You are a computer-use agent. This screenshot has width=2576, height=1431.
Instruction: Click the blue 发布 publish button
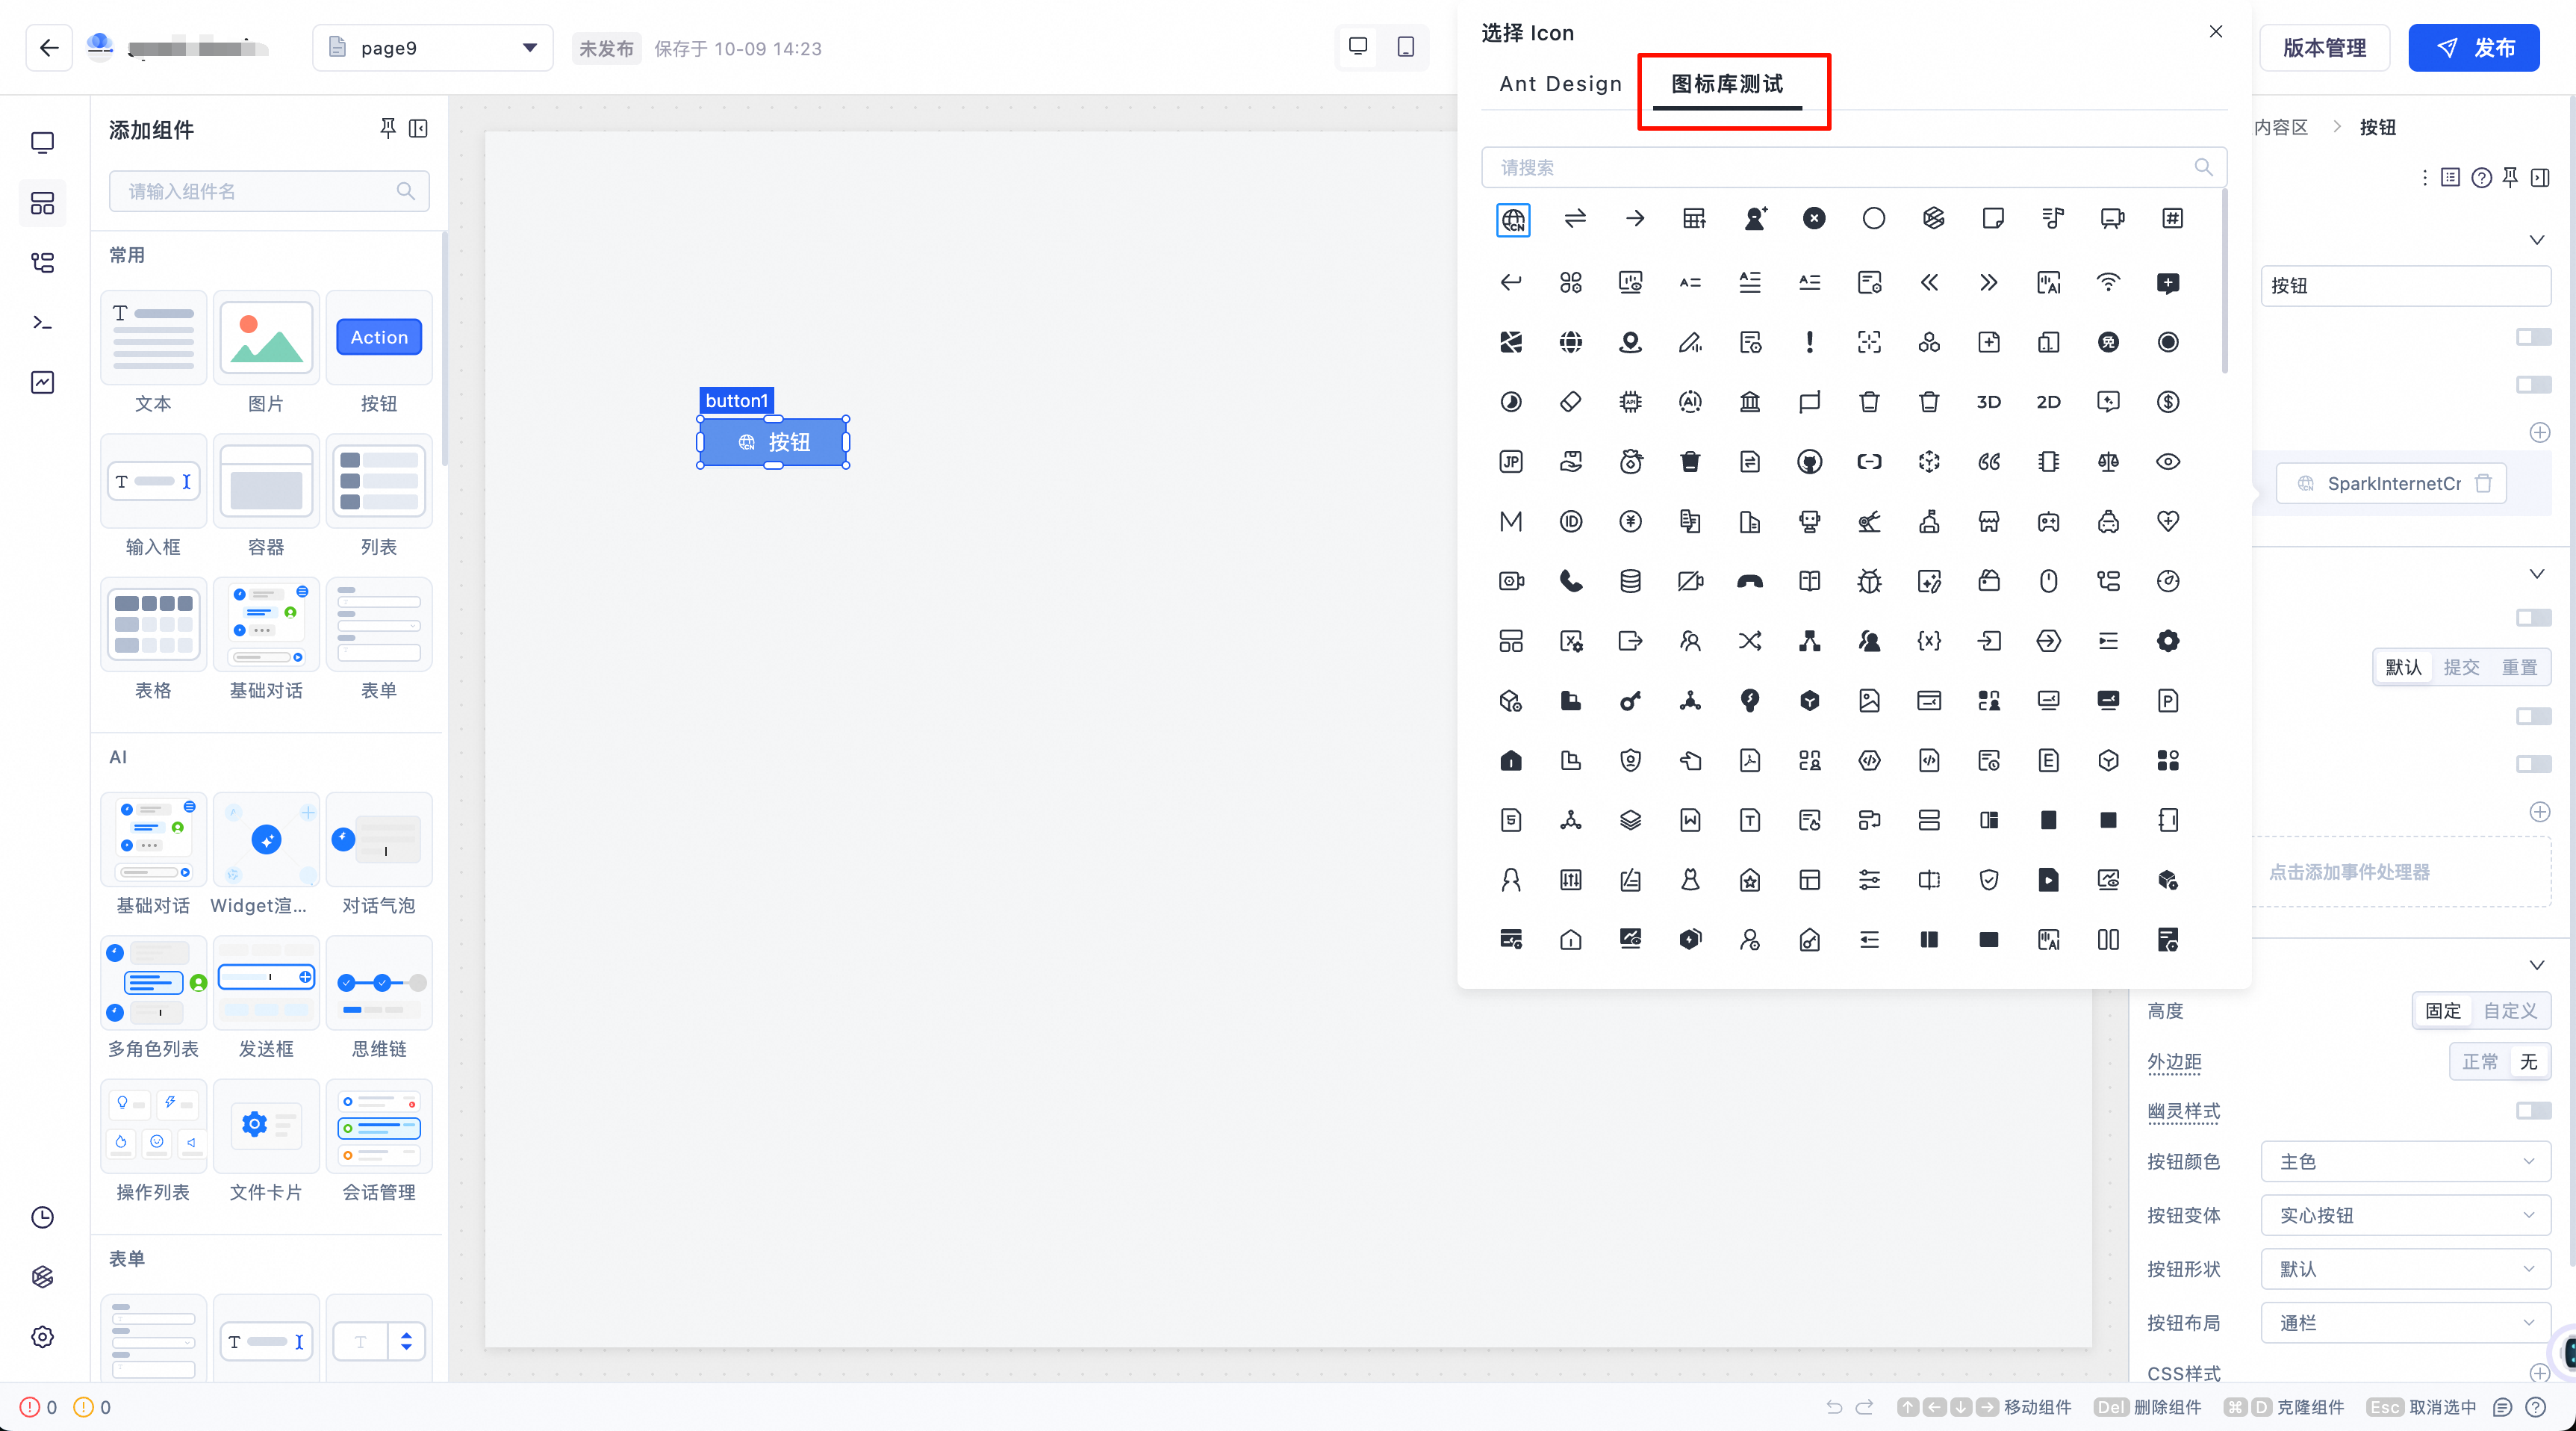tap(2473, 48)
